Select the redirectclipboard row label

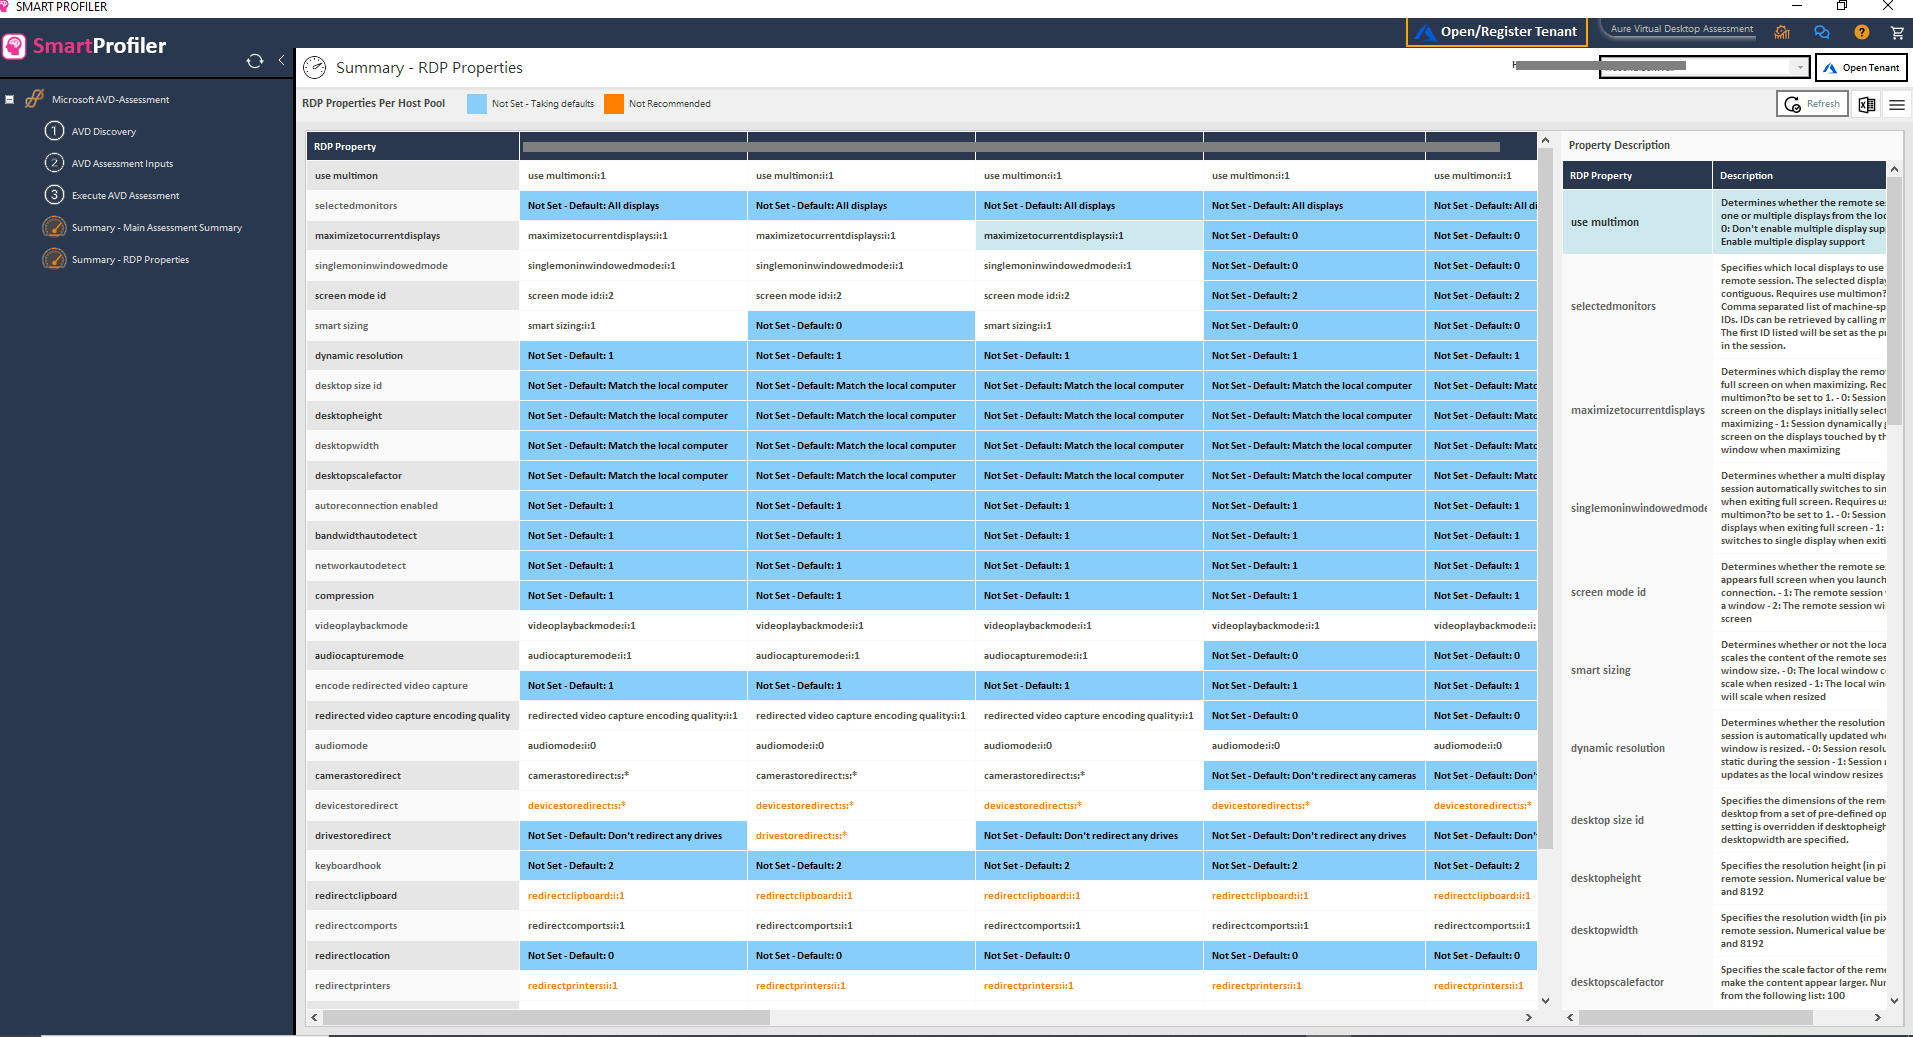(x=412, y=895)
